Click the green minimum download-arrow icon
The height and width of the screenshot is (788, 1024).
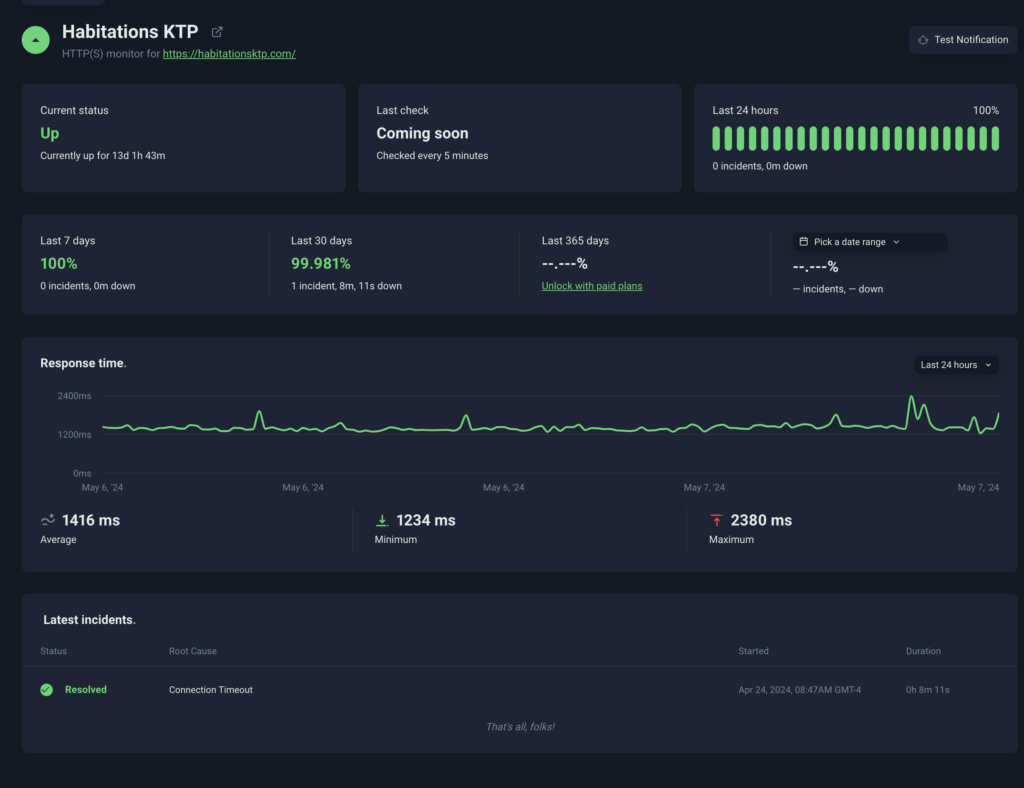point(381,520)
